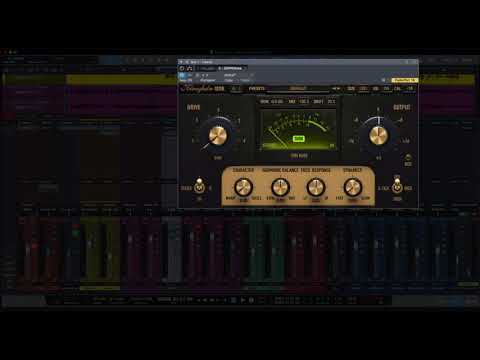Click the Record button in the transport bar
Viewport: 480px width, 360px height.
click(252, 300)
